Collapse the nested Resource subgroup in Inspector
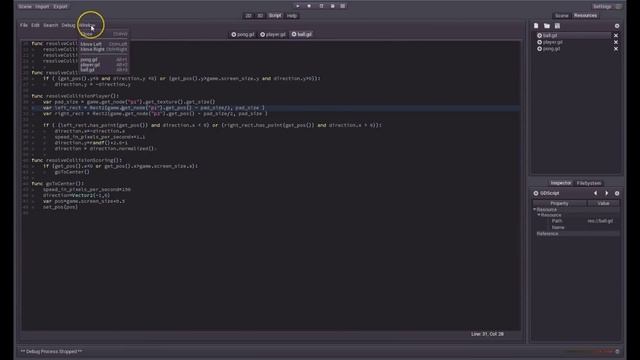Image resolution: width=640 pixels, height=360 pixels. [539, 215]
